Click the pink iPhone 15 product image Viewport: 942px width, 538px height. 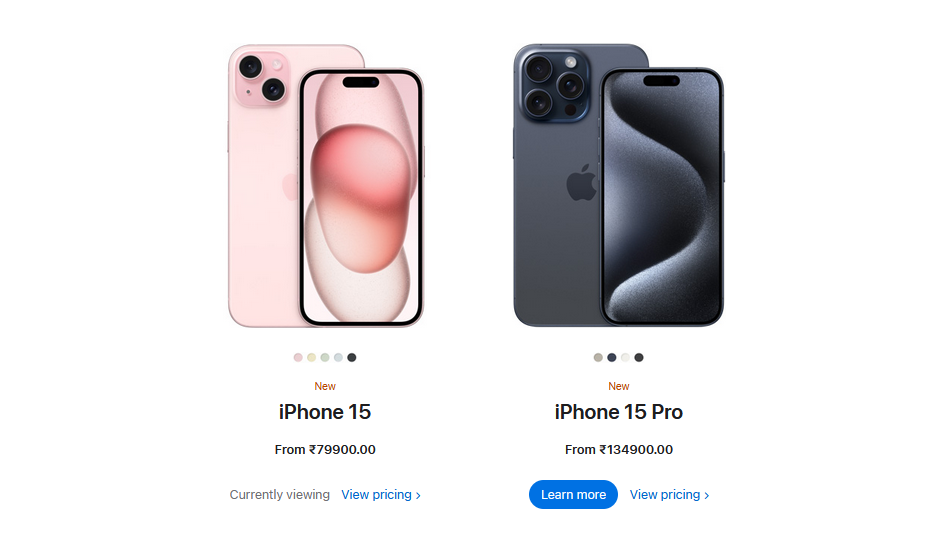coord(326,186)
